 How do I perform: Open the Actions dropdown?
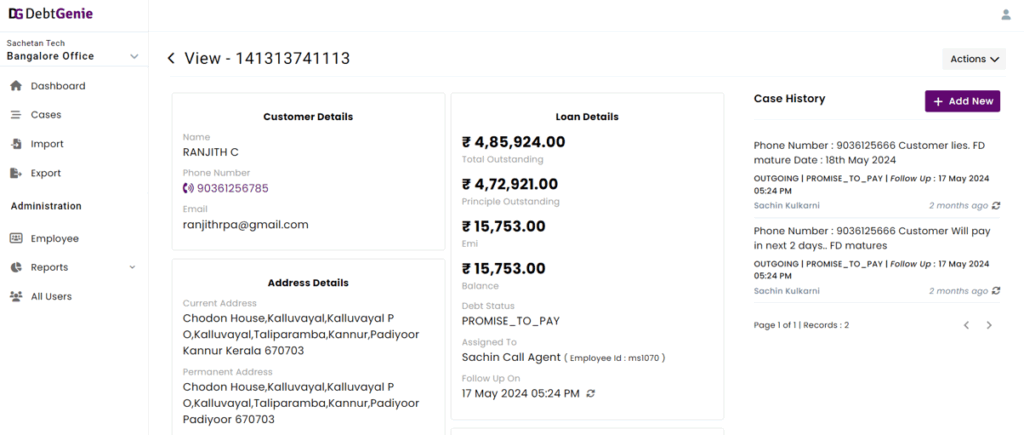[x=974, y=59]
